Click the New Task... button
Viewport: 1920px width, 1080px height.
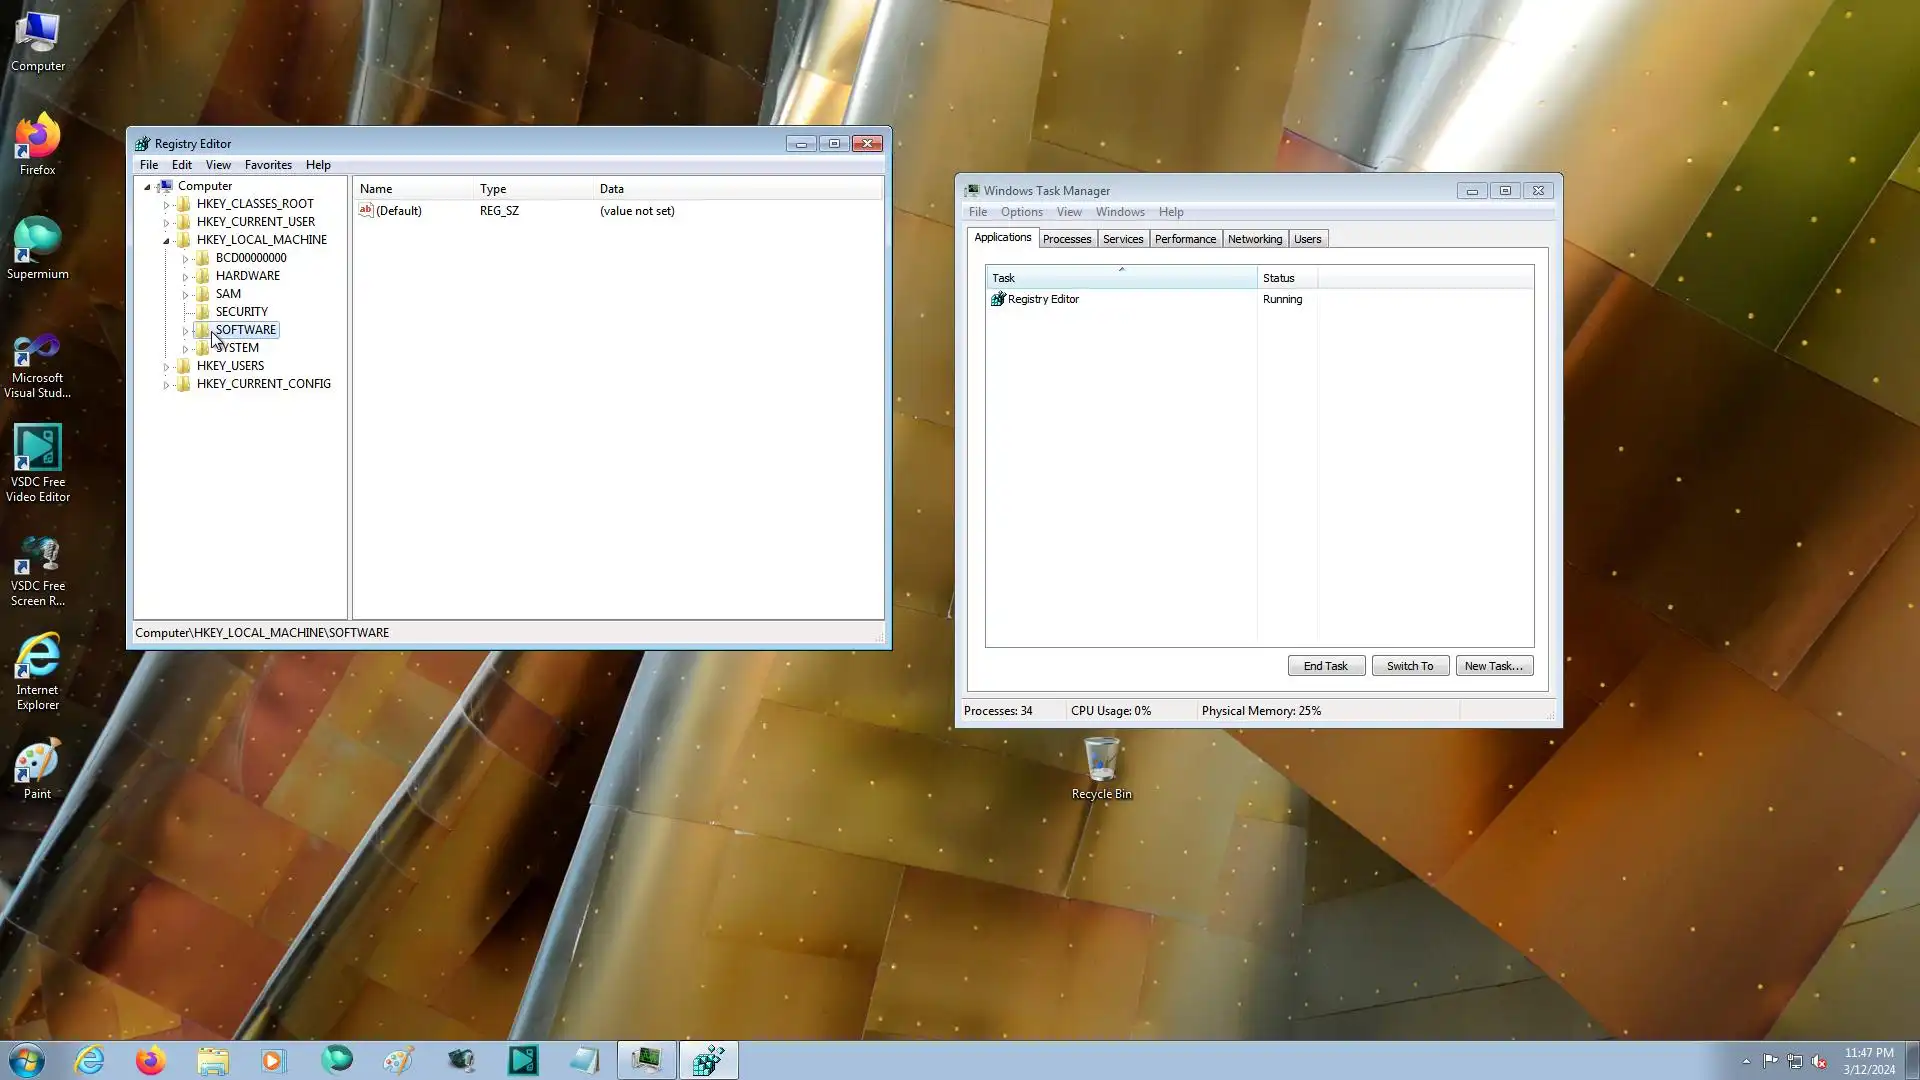1493,666
